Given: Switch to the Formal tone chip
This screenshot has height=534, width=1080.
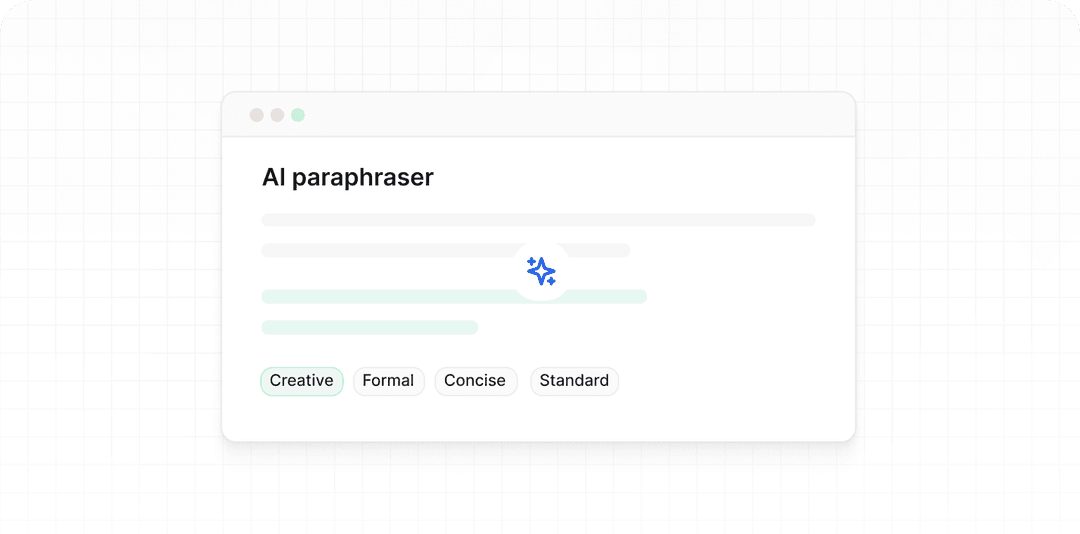Looking at the screenshot, I should pos(388,381).
